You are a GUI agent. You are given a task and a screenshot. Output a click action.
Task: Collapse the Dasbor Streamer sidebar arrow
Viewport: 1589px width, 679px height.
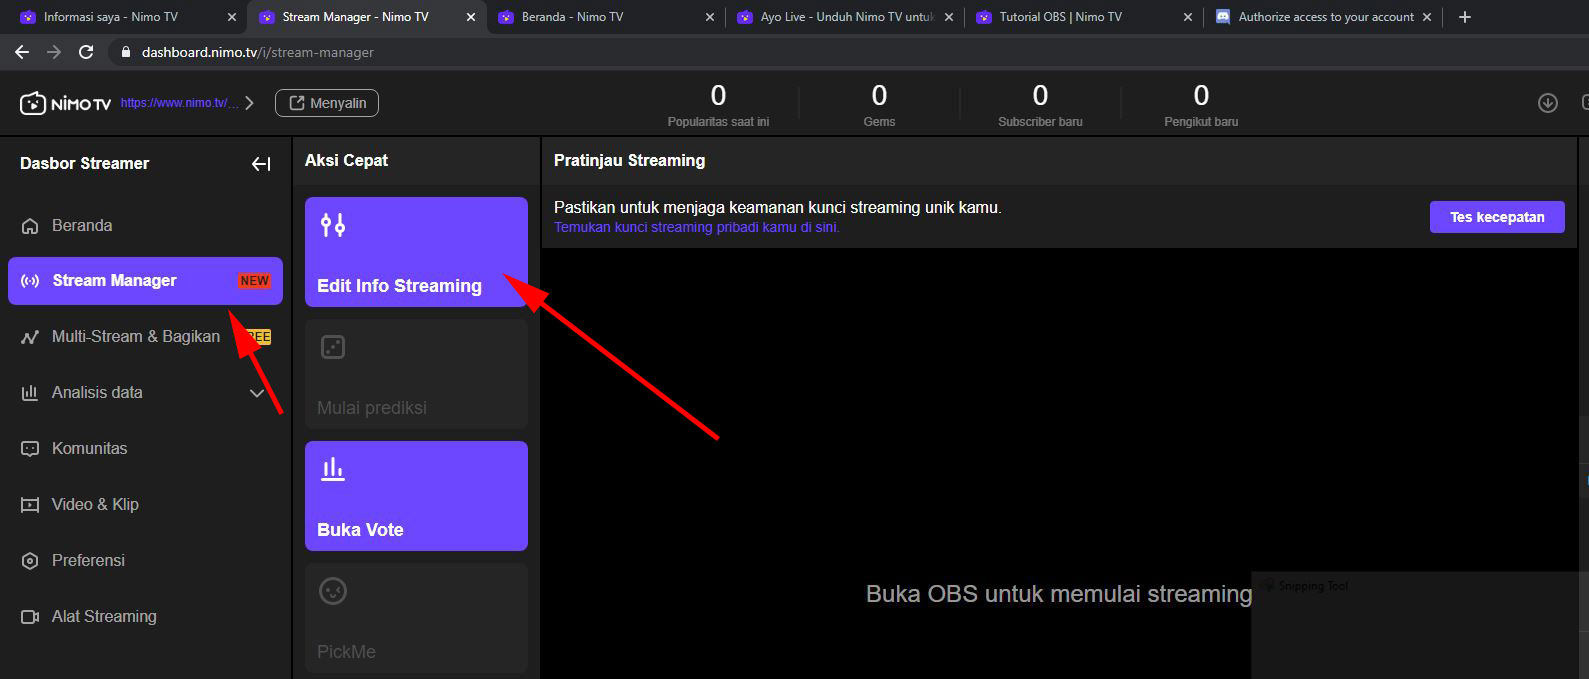coord(261,164)
